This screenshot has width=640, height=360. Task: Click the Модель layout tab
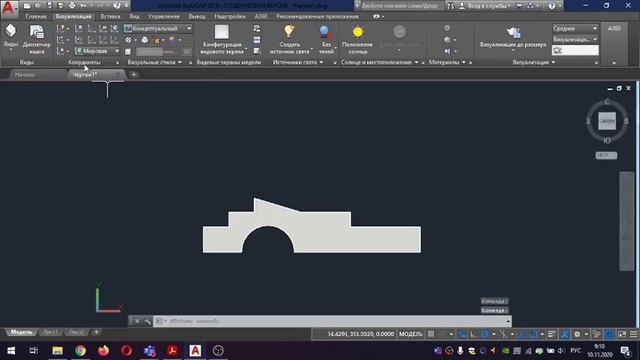click(x=21, y=332)
